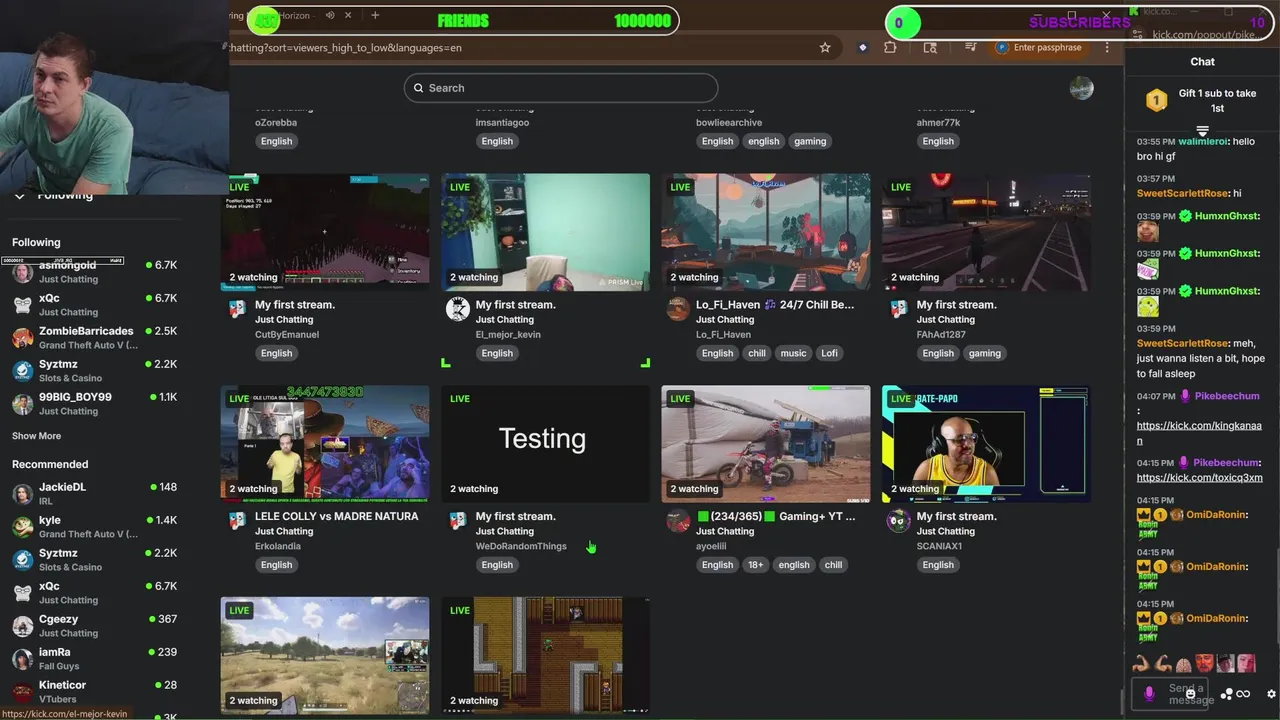Viewport: 1280px width, 720px height.
Task: Open WeDoRandomThings channel name link
Action: [521, 546]
